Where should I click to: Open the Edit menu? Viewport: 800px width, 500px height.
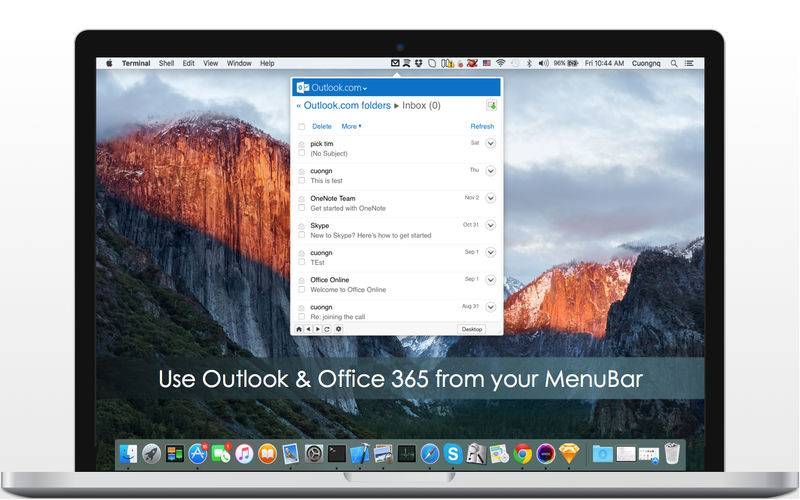pos(189,63)
